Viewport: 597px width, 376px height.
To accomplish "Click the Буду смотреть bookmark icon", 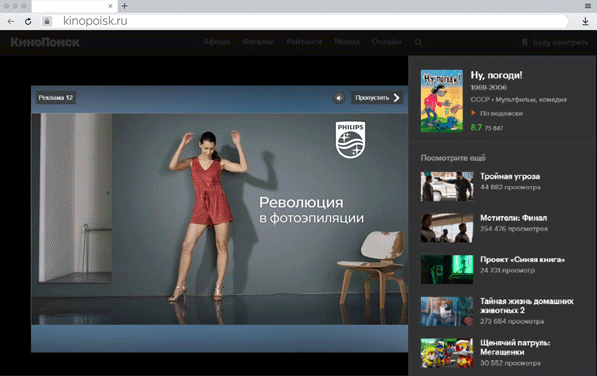I will point(525,42).
